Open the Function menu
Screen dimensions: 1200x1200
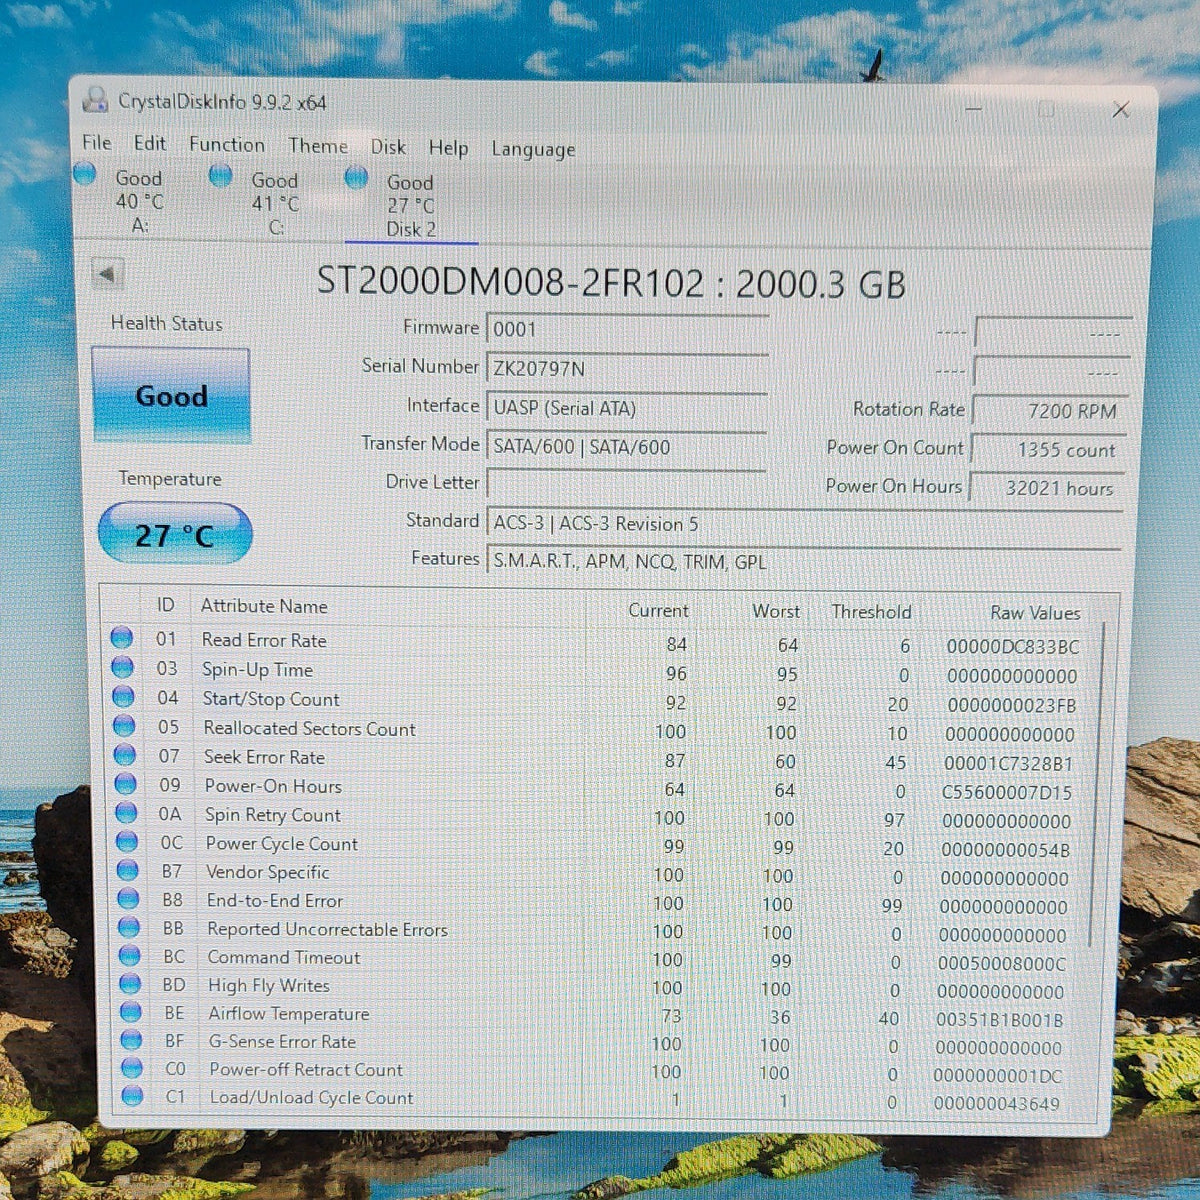[227, 145]
